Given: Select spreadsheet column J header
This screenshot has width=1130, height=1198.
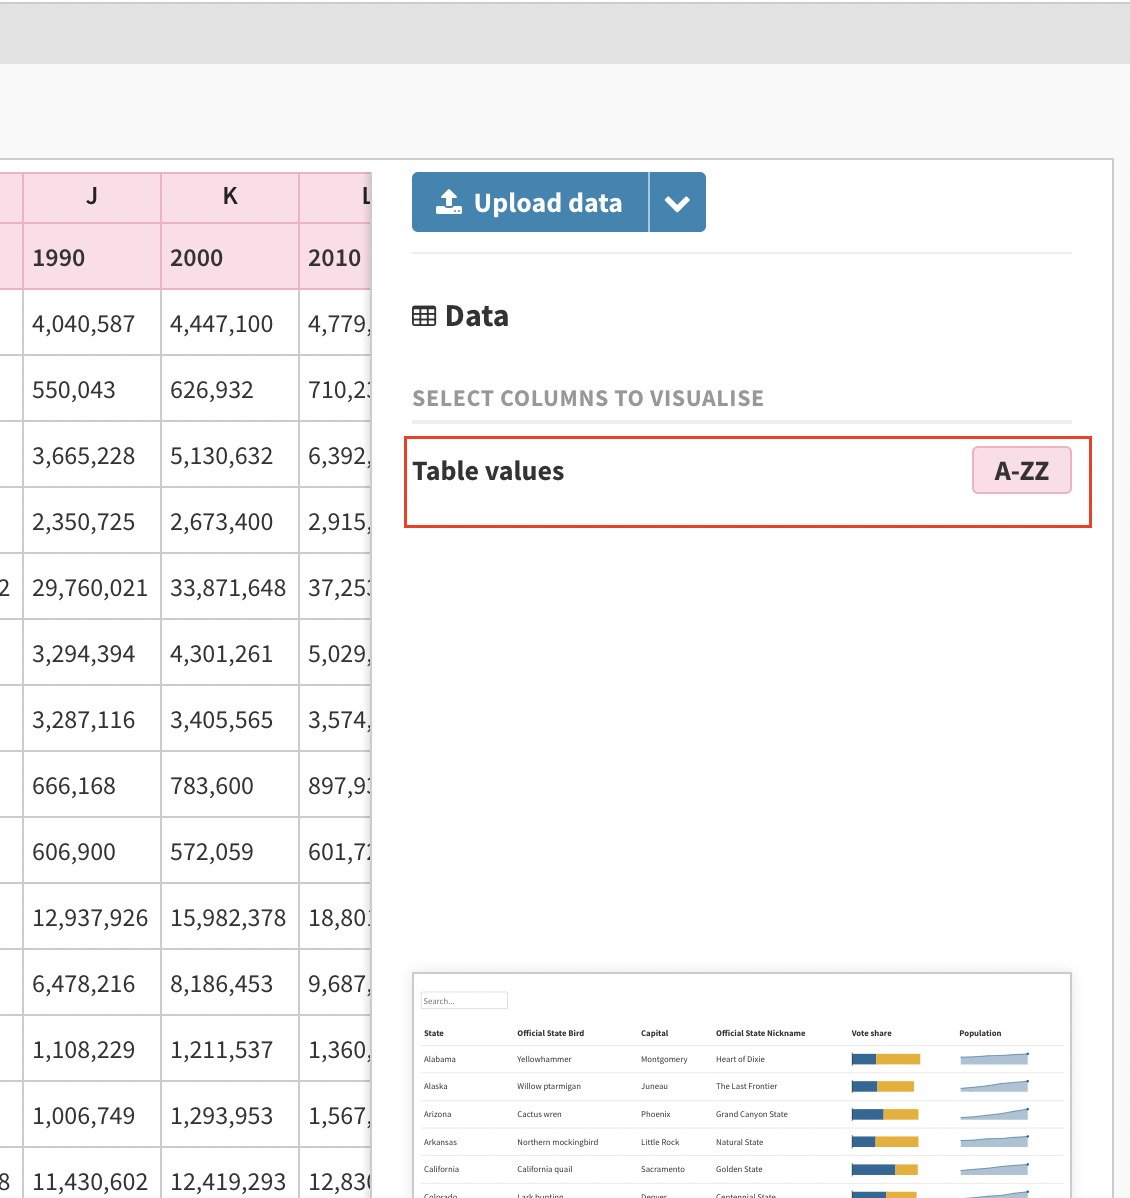Looking at the screenshot, I should point(91,196).
